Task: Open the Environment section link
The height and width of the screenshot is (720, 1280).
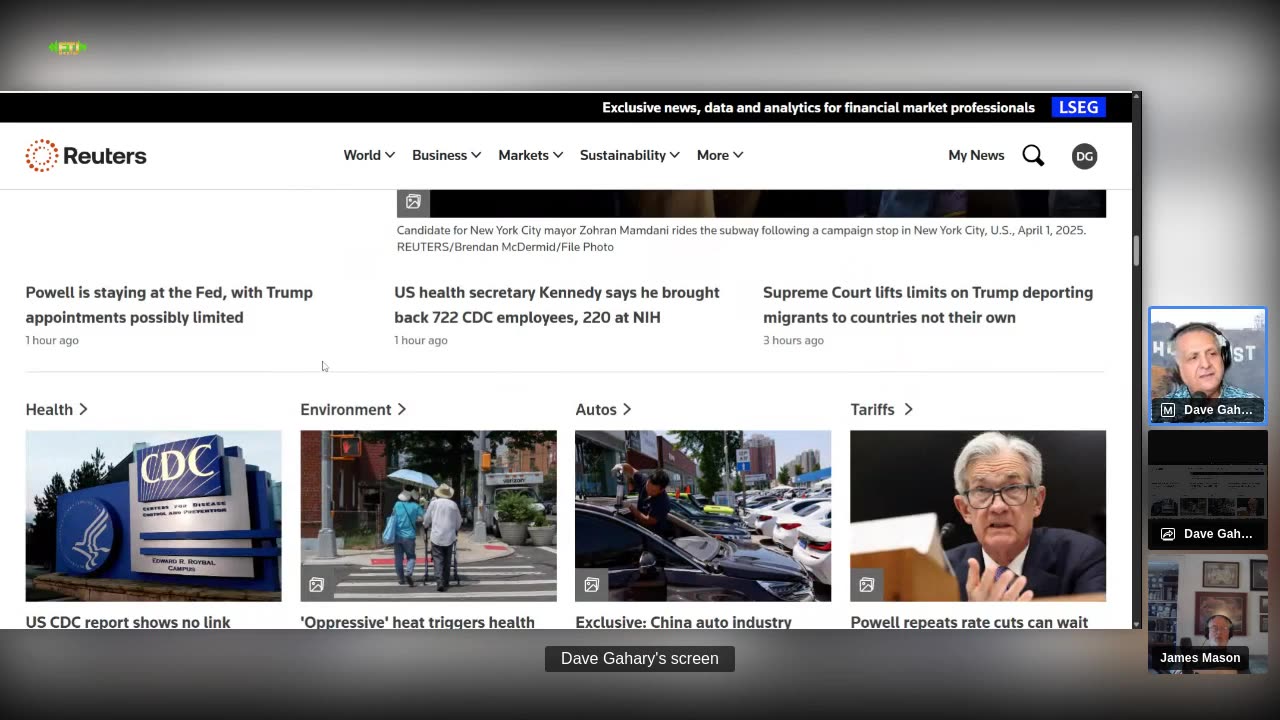Action: click(x=353, y=409)
